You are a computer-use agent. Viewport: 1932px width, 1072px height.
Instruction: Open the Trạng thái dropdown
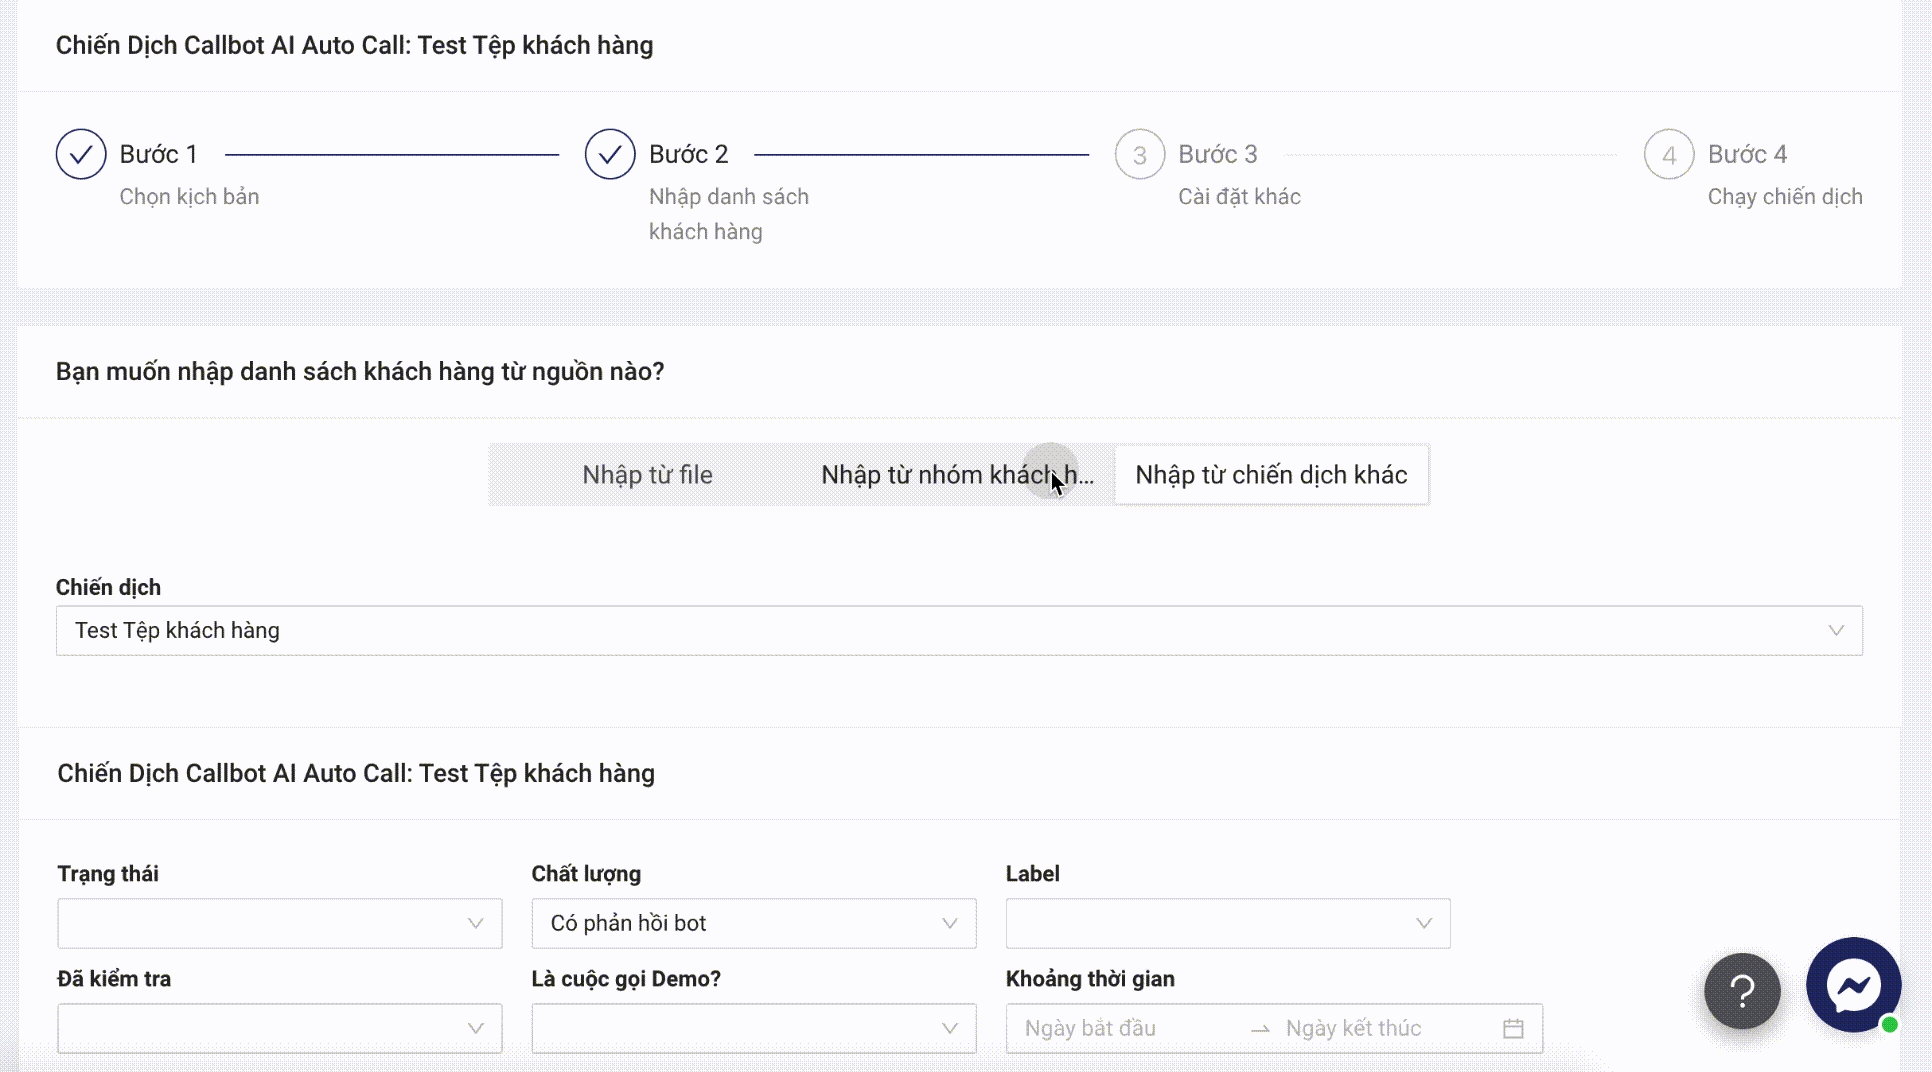279,923
